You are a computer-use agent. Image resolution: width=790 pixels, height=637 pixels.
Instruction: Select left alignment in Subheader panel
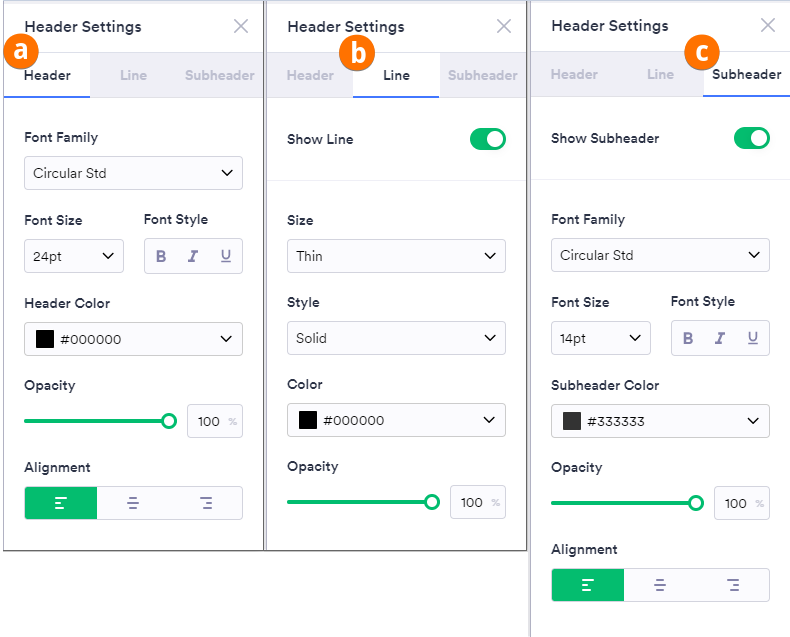pyautogui.click(x=587, y=585)
